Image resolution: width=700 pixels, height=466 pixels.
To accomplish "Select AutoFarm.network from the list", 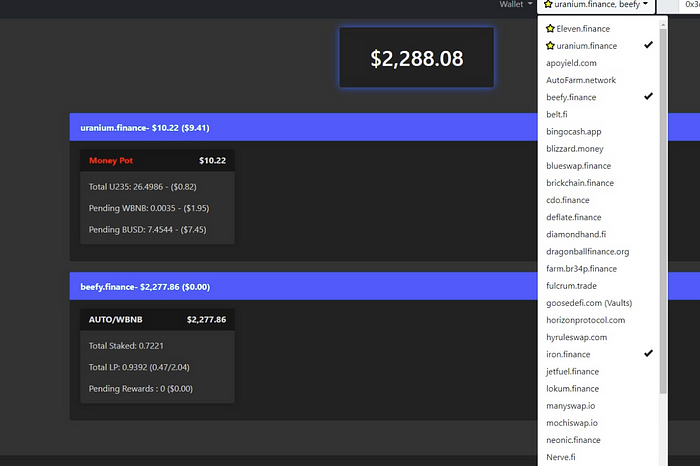I will tap(581, 80).
